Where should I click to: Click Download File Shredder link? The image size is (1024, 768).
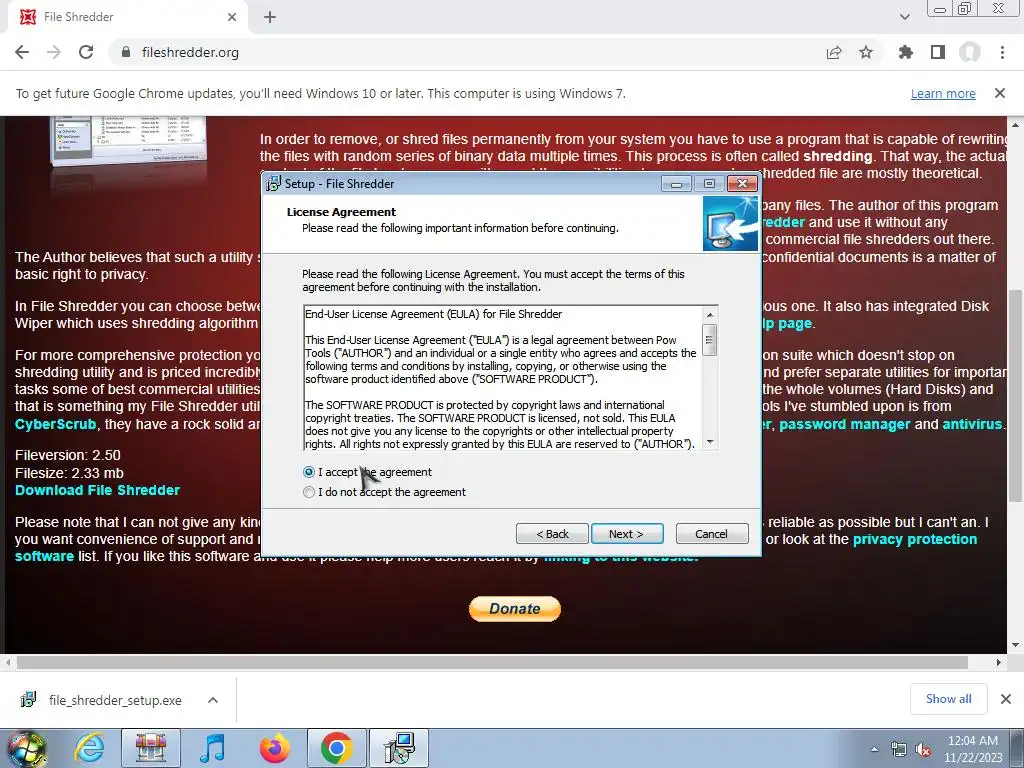click(97, 490)
